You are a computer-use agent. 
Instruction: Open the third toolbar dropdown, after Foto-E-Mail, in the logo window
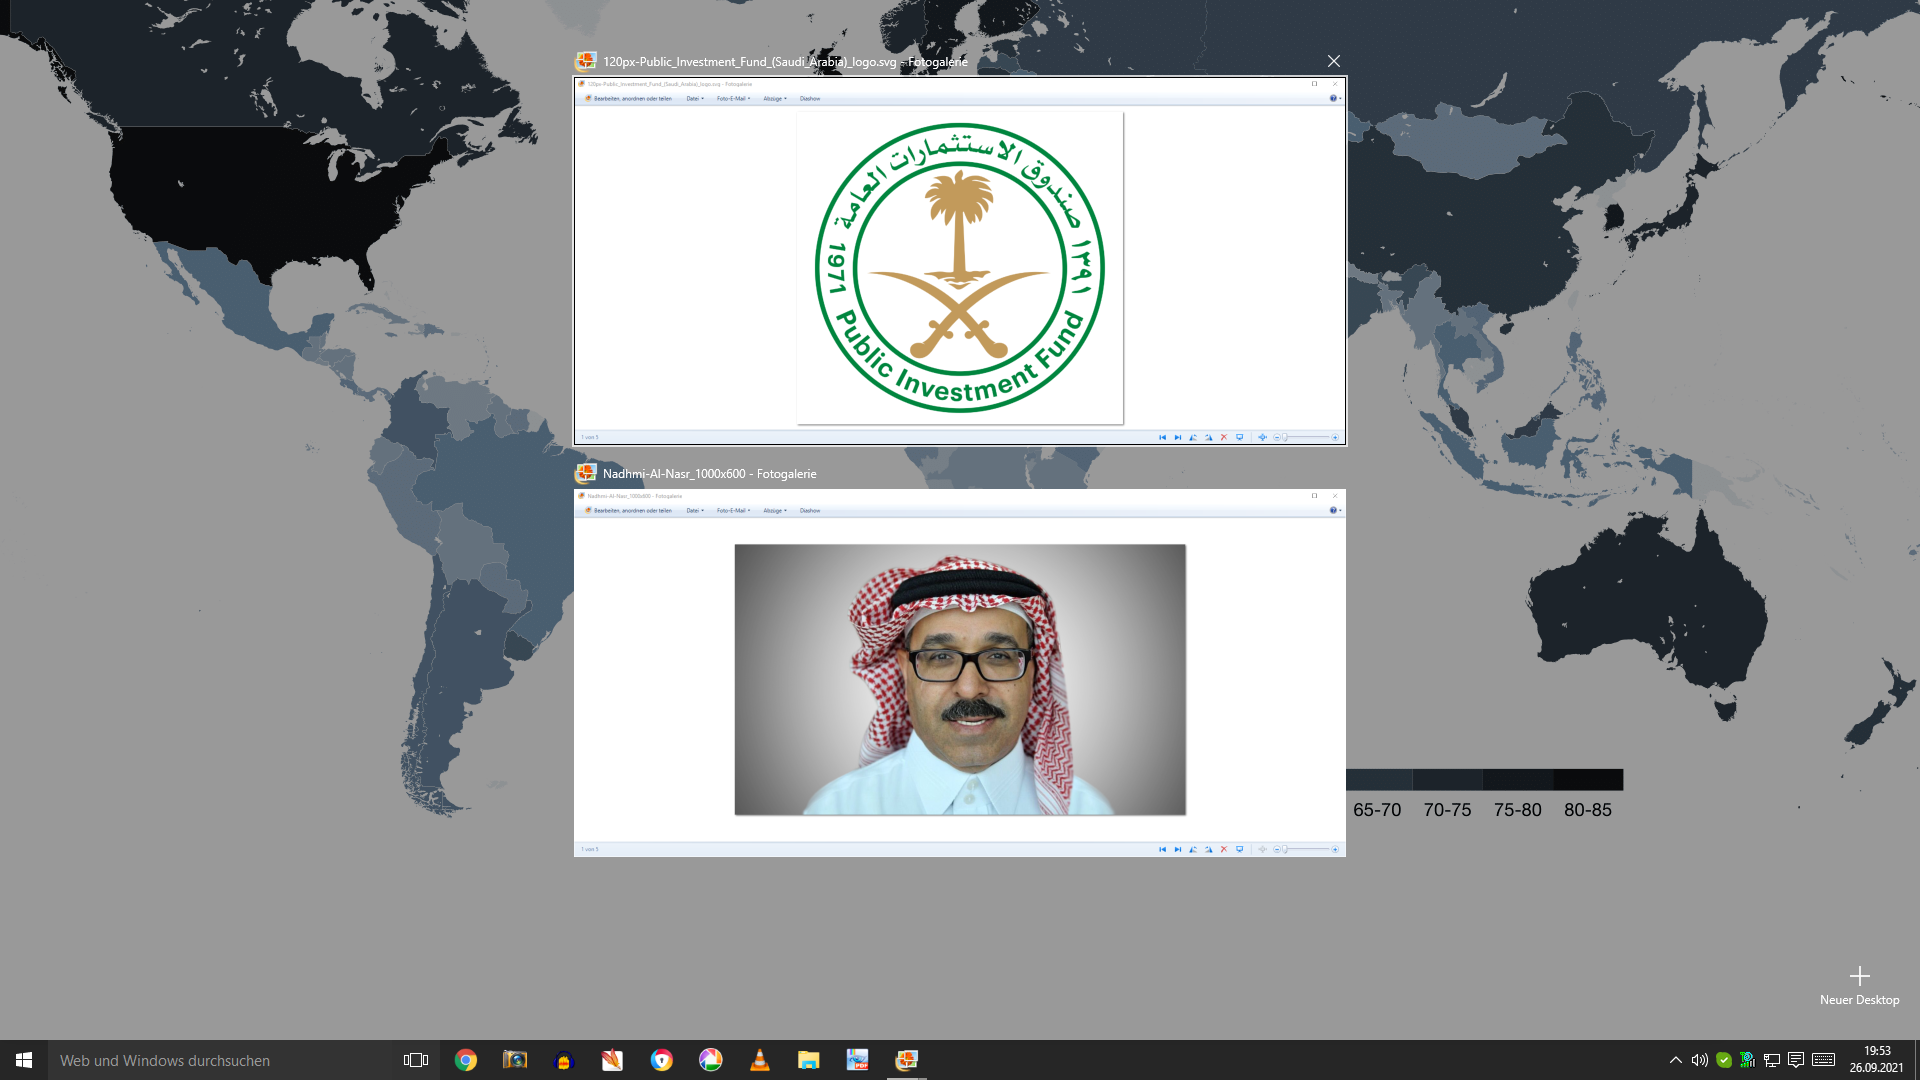(x=775, y=99)
